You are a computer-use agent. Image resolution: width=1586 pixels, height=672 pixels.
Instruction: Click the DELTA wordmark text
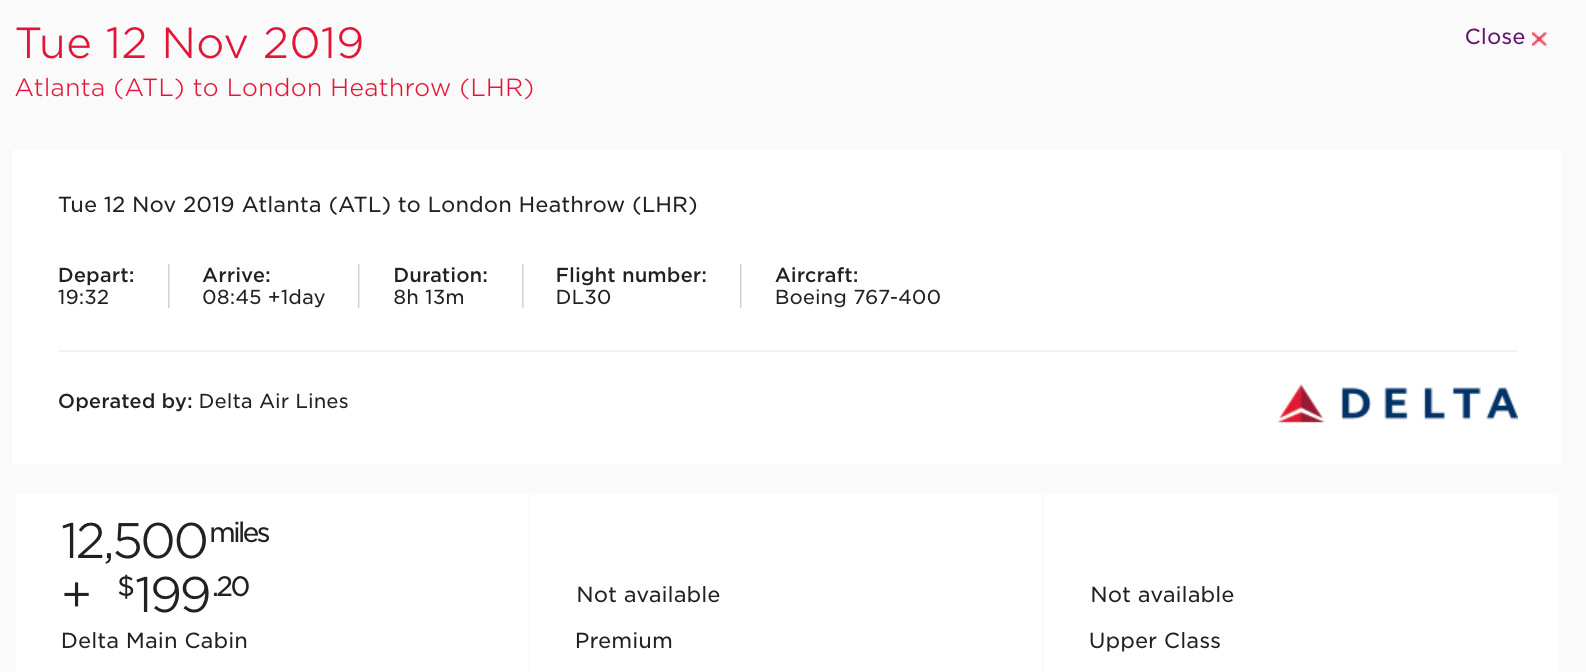point(1429,404)
